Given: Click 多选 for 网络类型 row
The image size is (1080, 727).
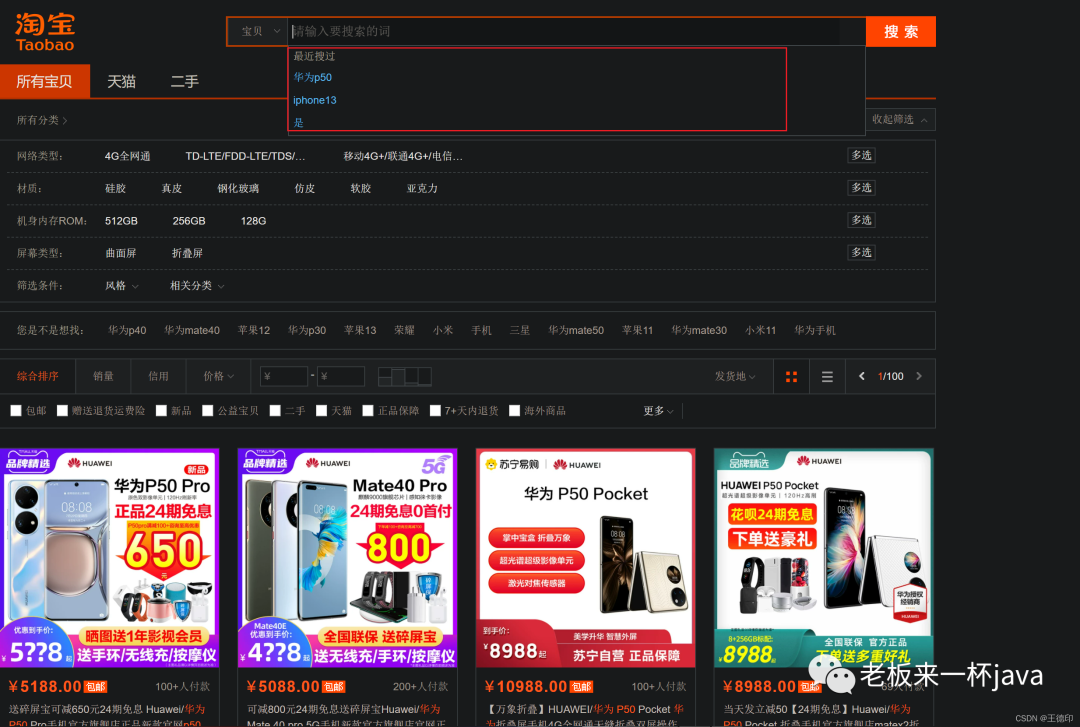Looking at the screenshot, I should (x=861, y=156).
